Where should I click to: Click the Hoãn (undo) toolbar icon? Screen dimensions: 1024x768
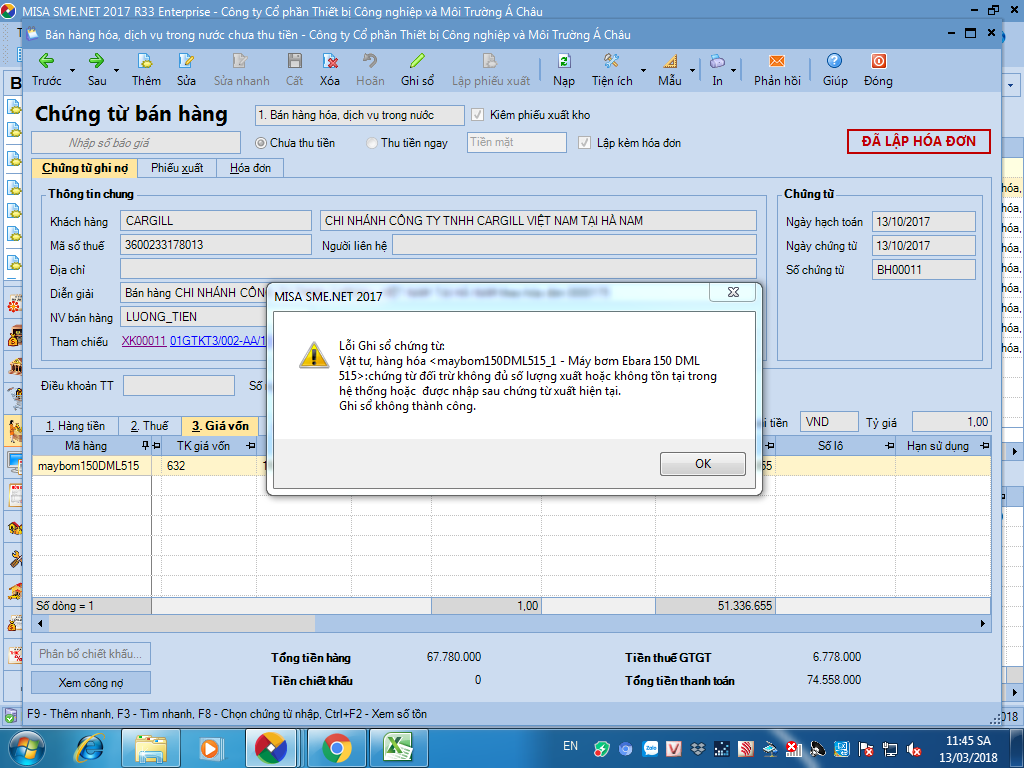(370, 61)
